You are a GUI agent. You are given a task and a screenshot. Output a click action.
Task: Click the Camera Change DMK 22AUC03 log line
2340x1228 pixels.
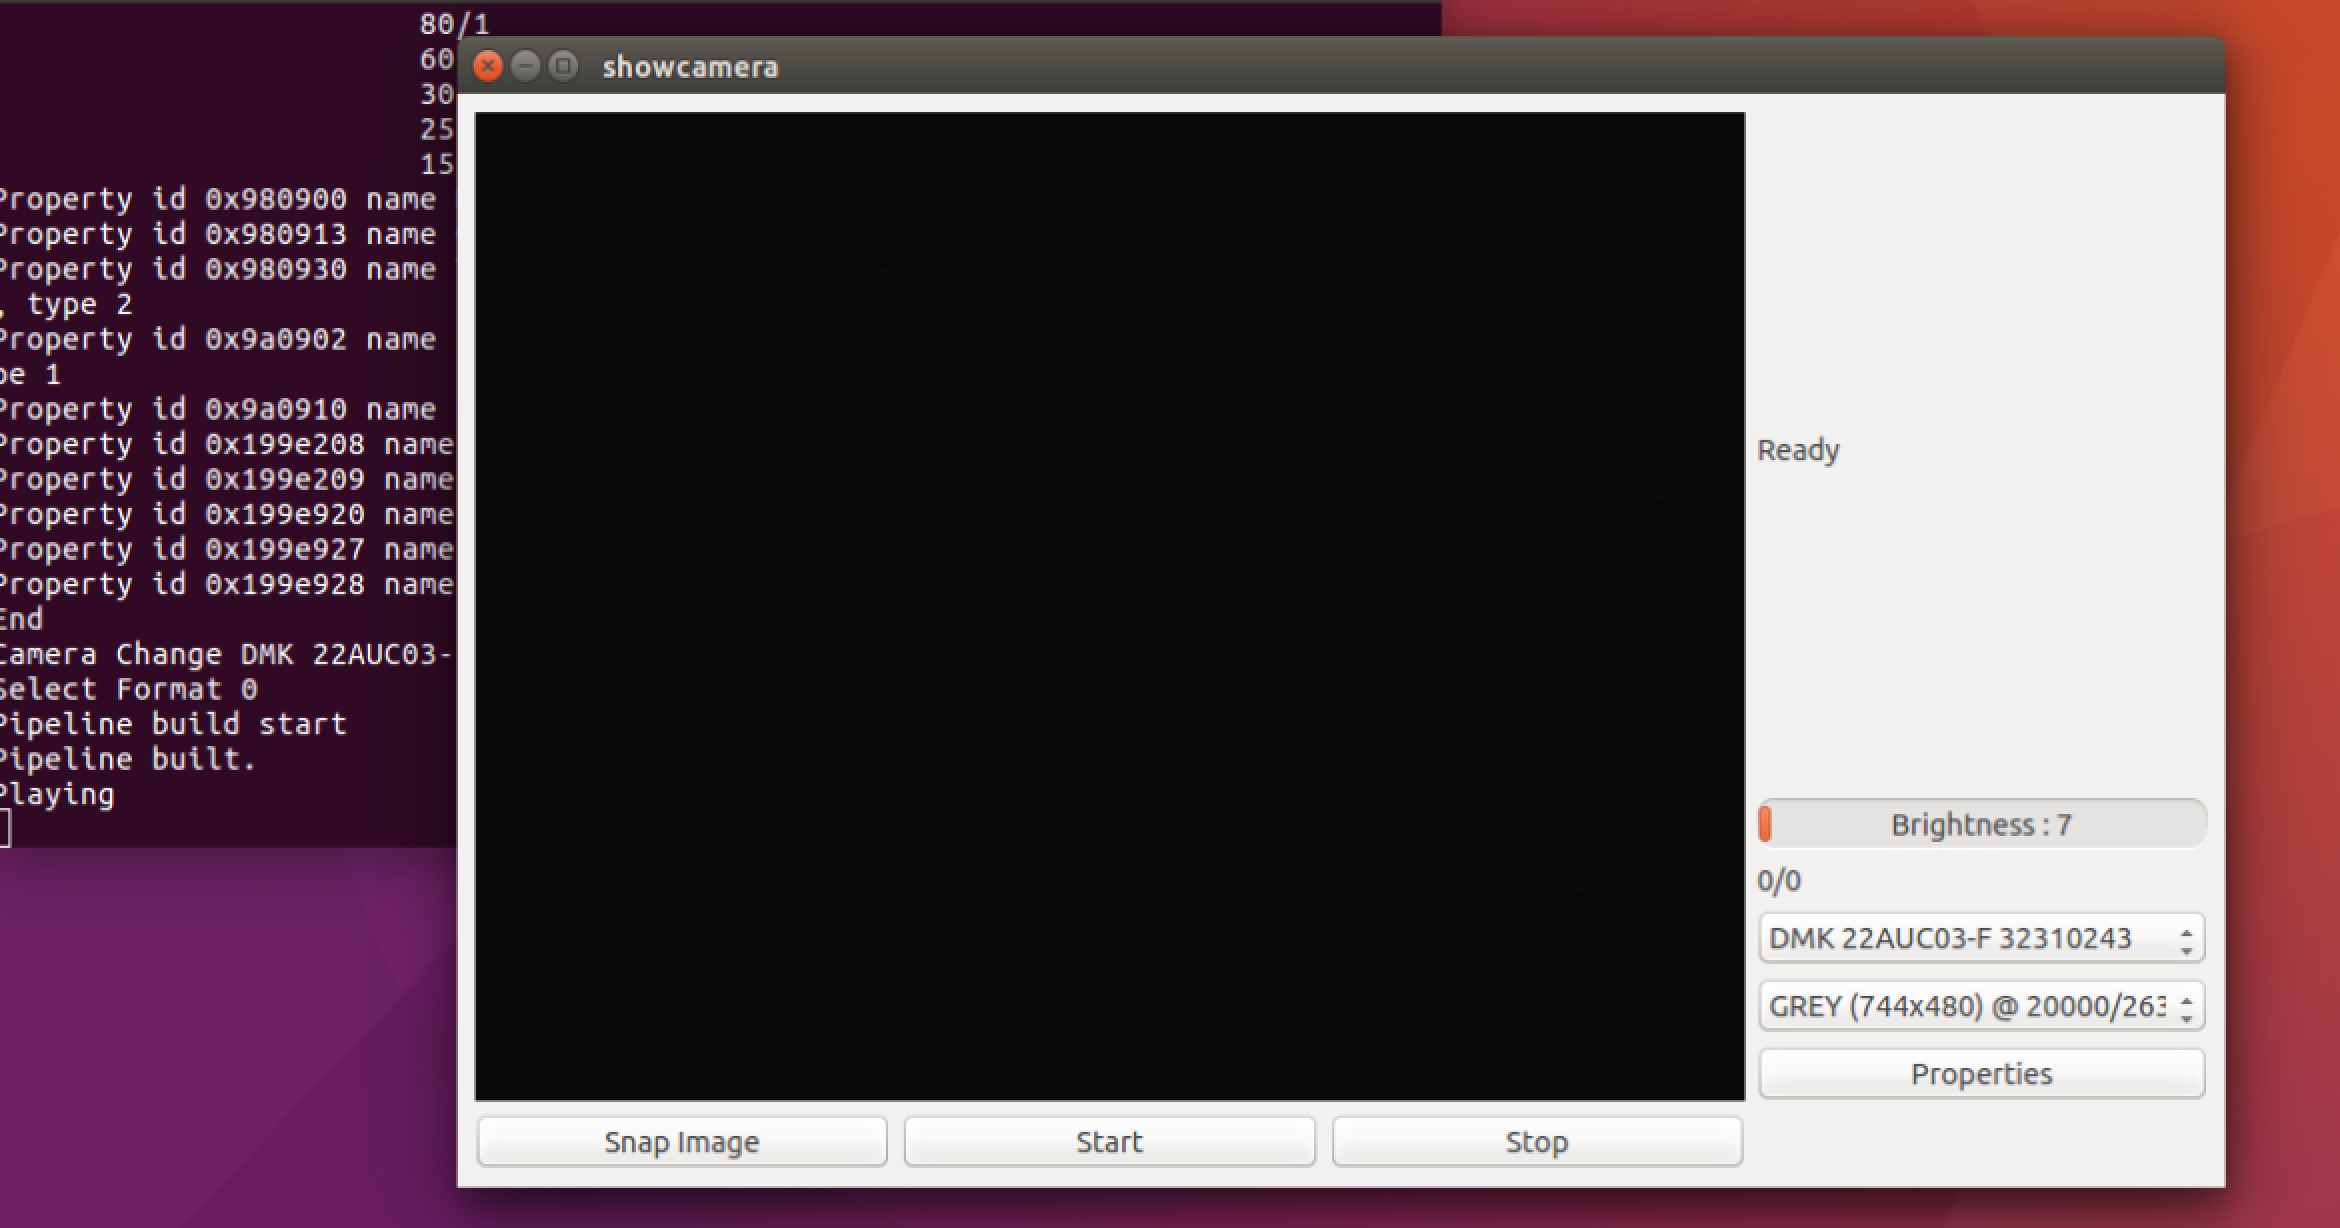pyautogui.click(x=224, y=653)
